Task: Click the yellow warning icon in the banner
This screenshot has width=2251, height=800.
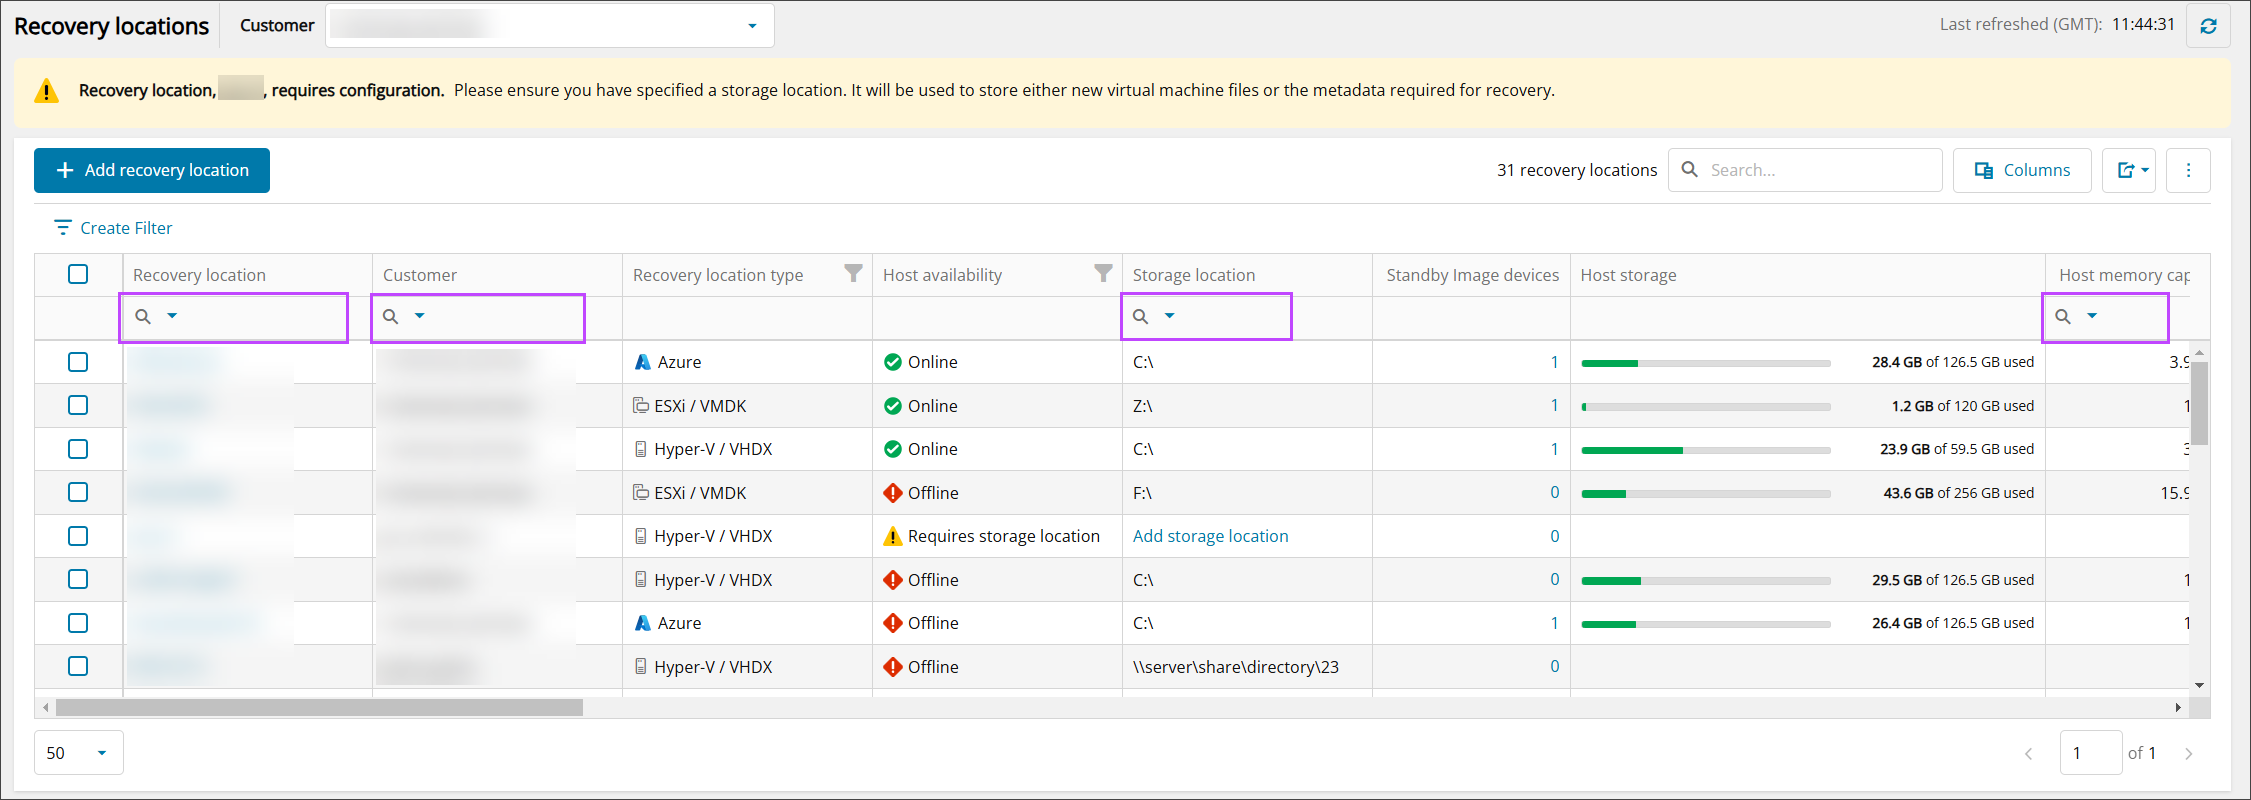Action: pyautogui.click(x=46, y=91)
